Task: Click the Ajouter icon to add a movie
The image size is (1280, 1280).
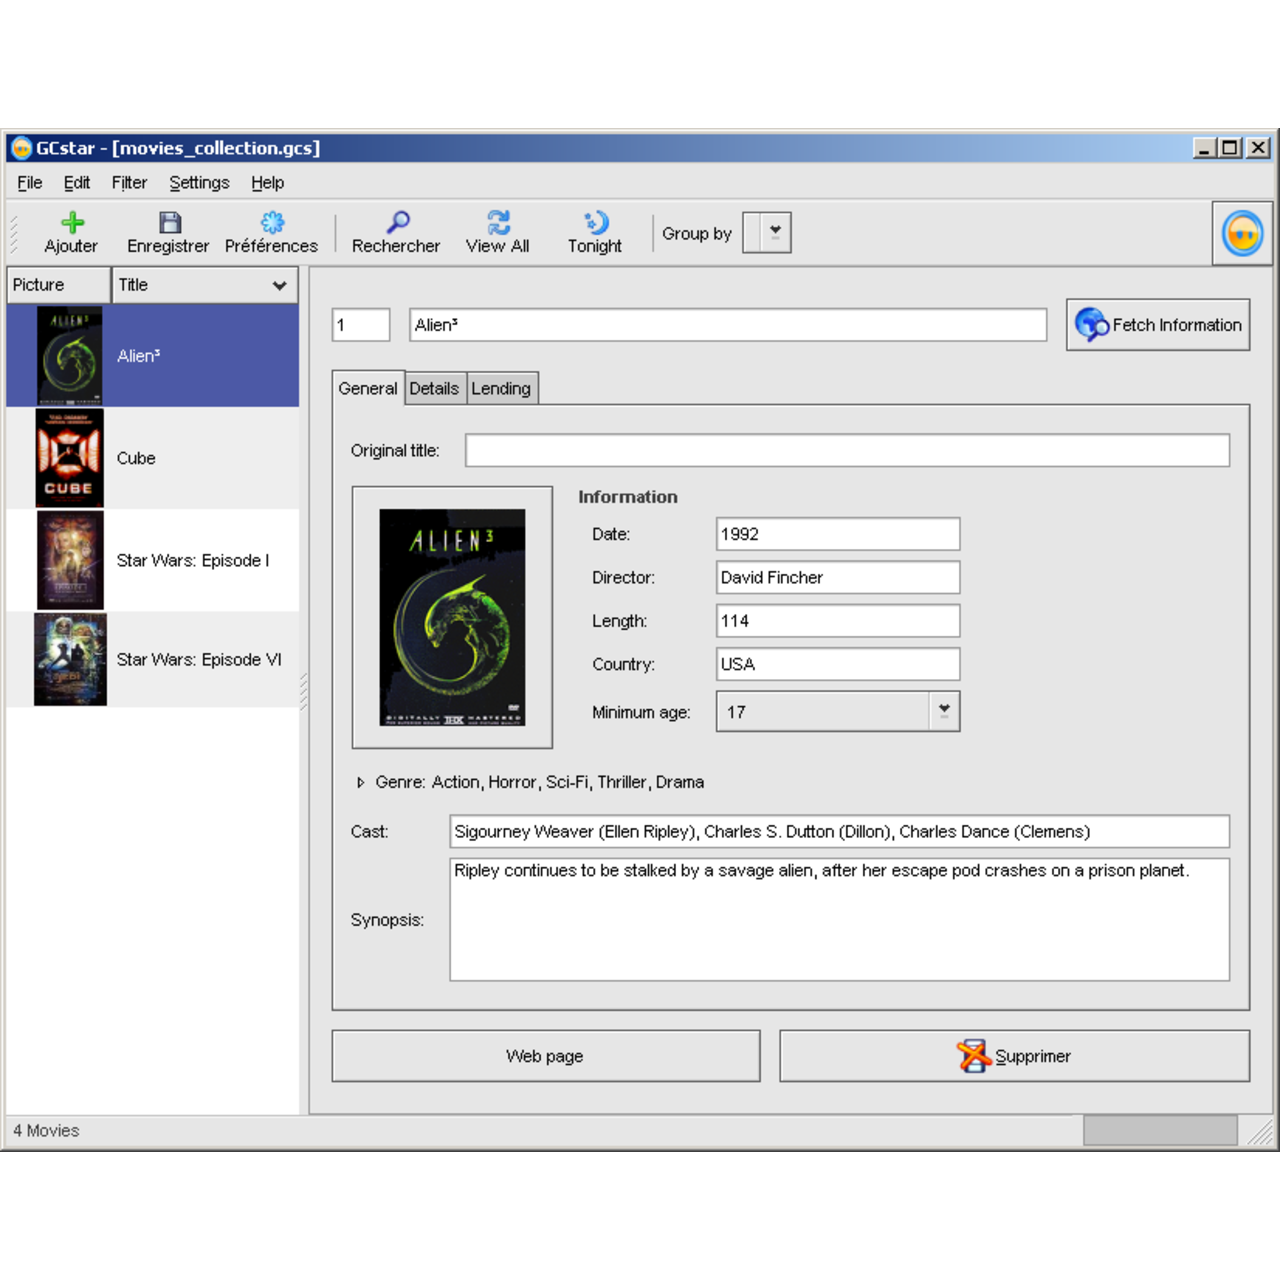Action: pyautogui.click(x=70, y=222)
